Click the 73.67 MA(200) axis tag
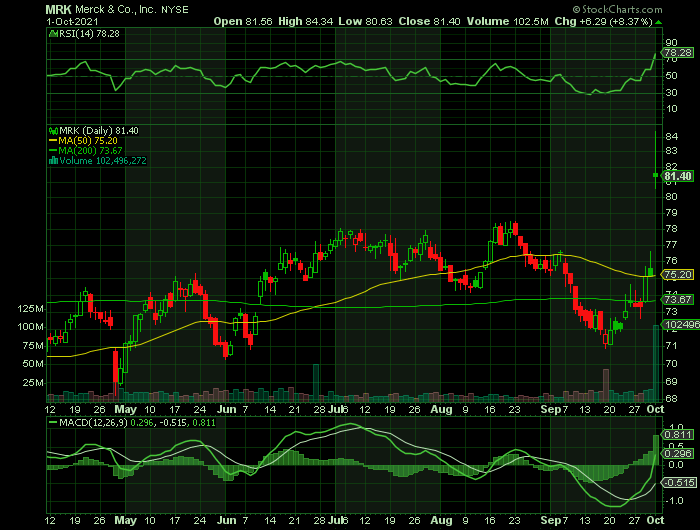 pyautogui.click(x=678, y=300)
